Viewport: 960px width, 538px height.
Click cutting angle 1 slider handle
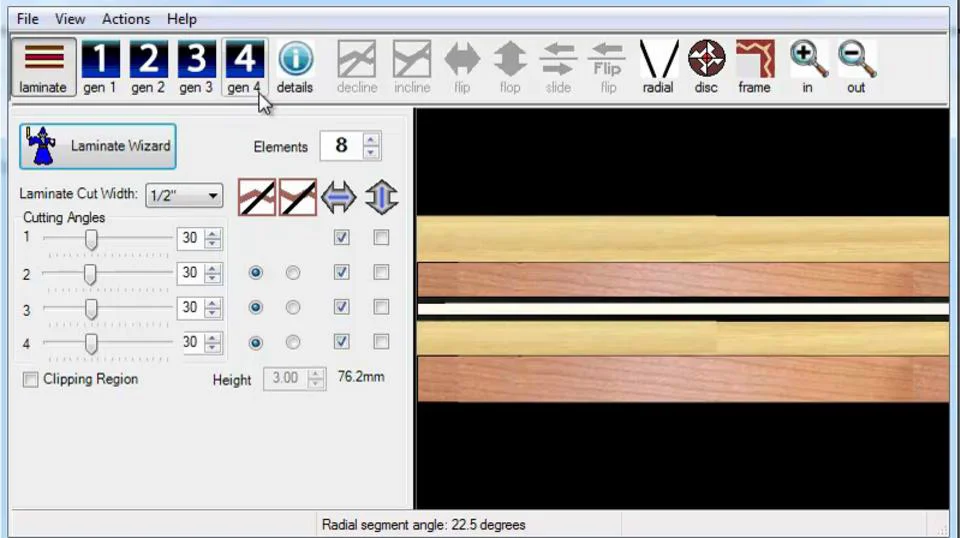(x=91, y=239)
